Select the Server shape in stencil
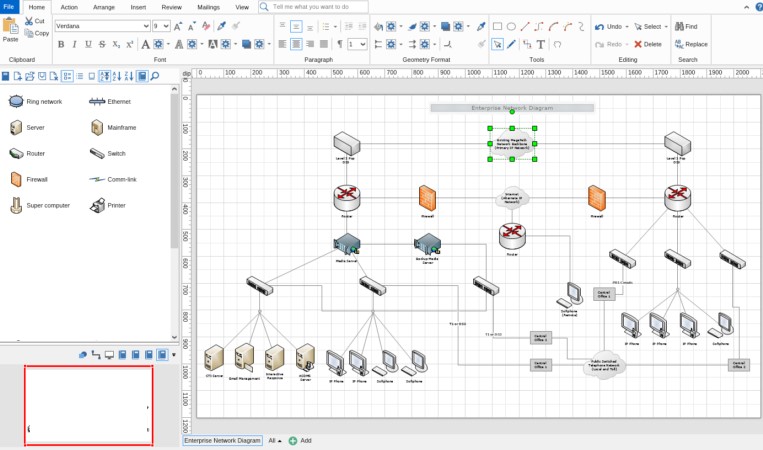 [x=27, y=127]
